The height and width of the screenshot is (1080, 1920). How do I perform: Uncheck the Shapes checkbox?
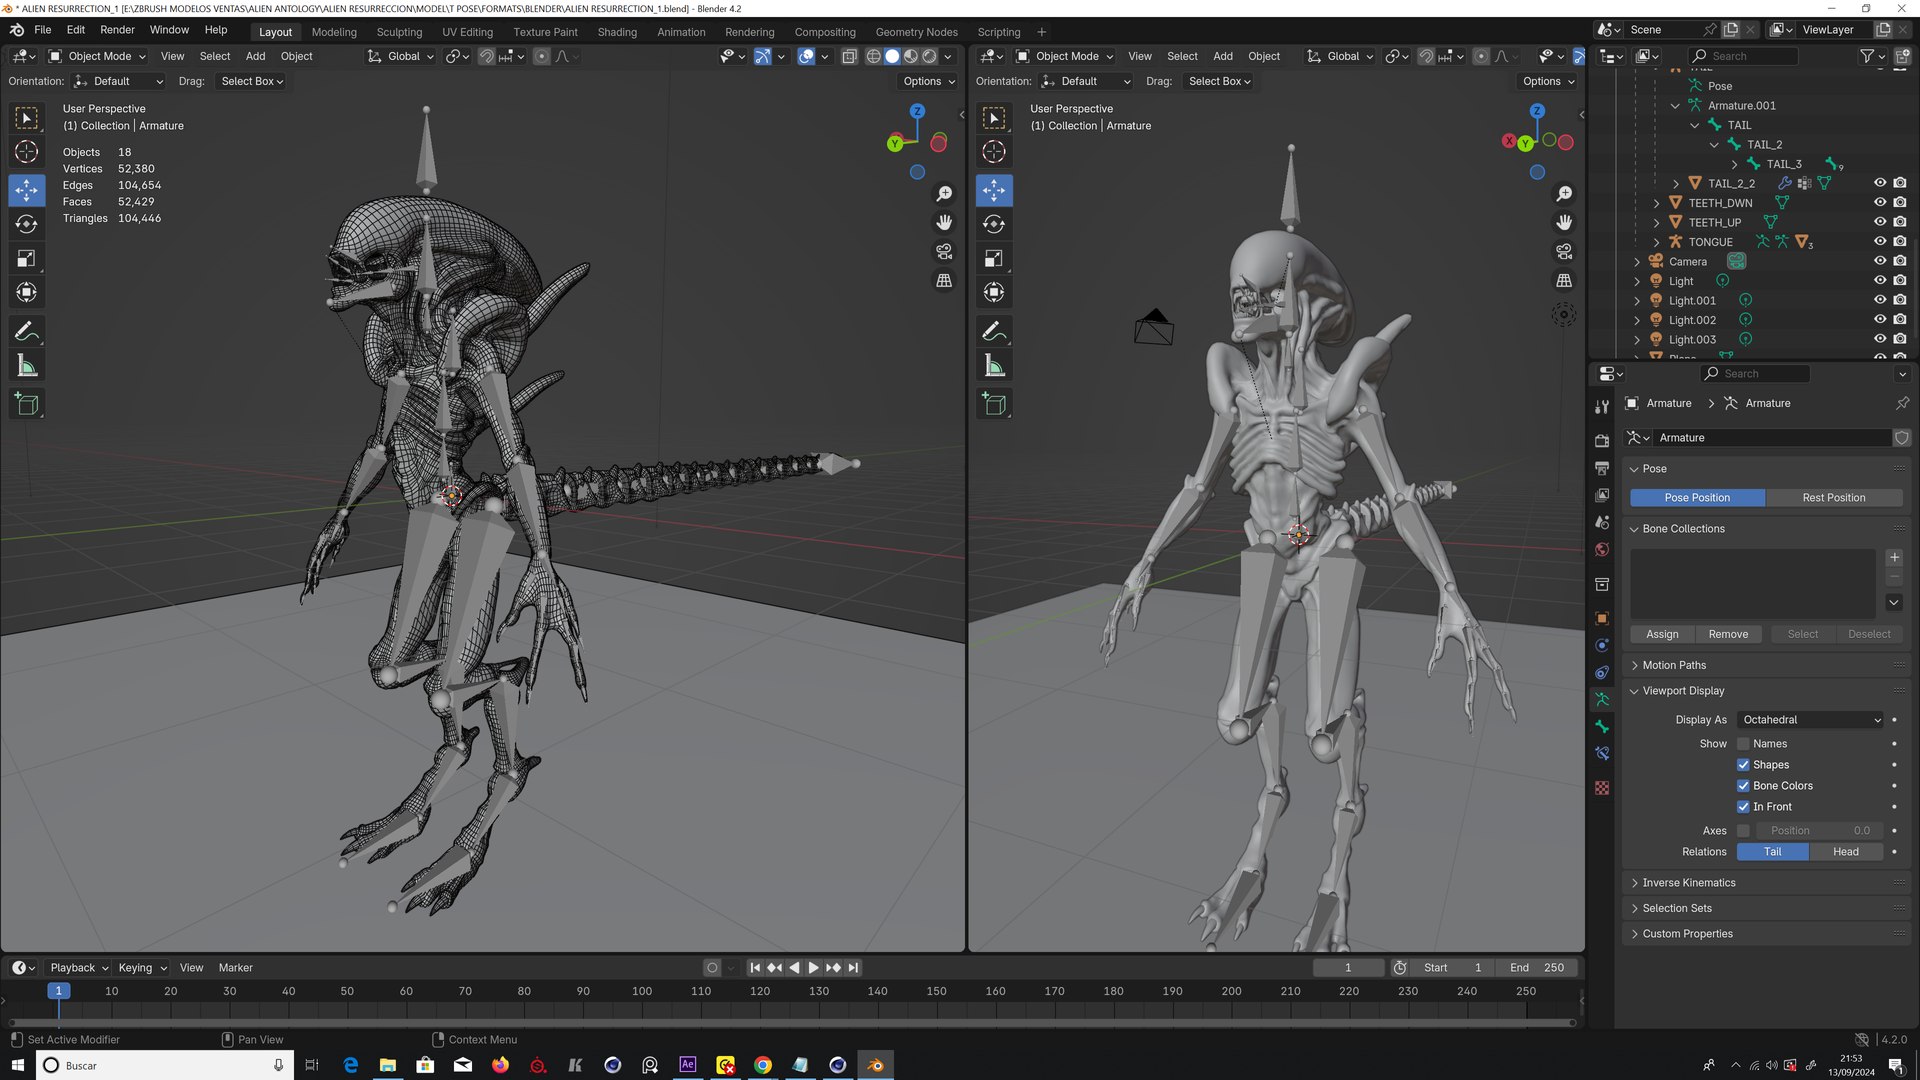point(1743,765)
